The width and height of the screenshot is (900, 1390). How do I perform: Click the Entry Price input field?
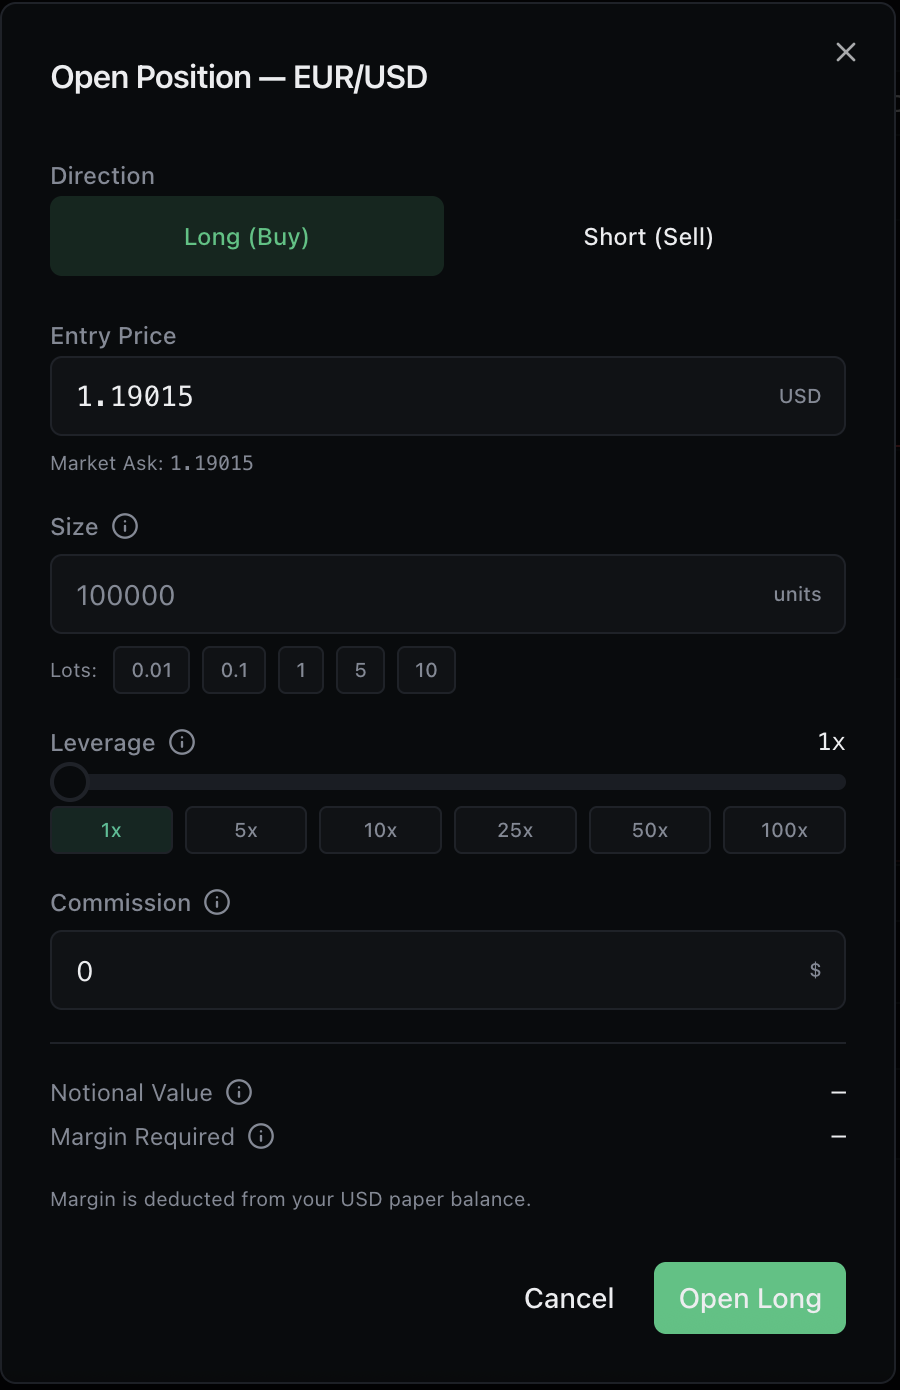[448, 396]
